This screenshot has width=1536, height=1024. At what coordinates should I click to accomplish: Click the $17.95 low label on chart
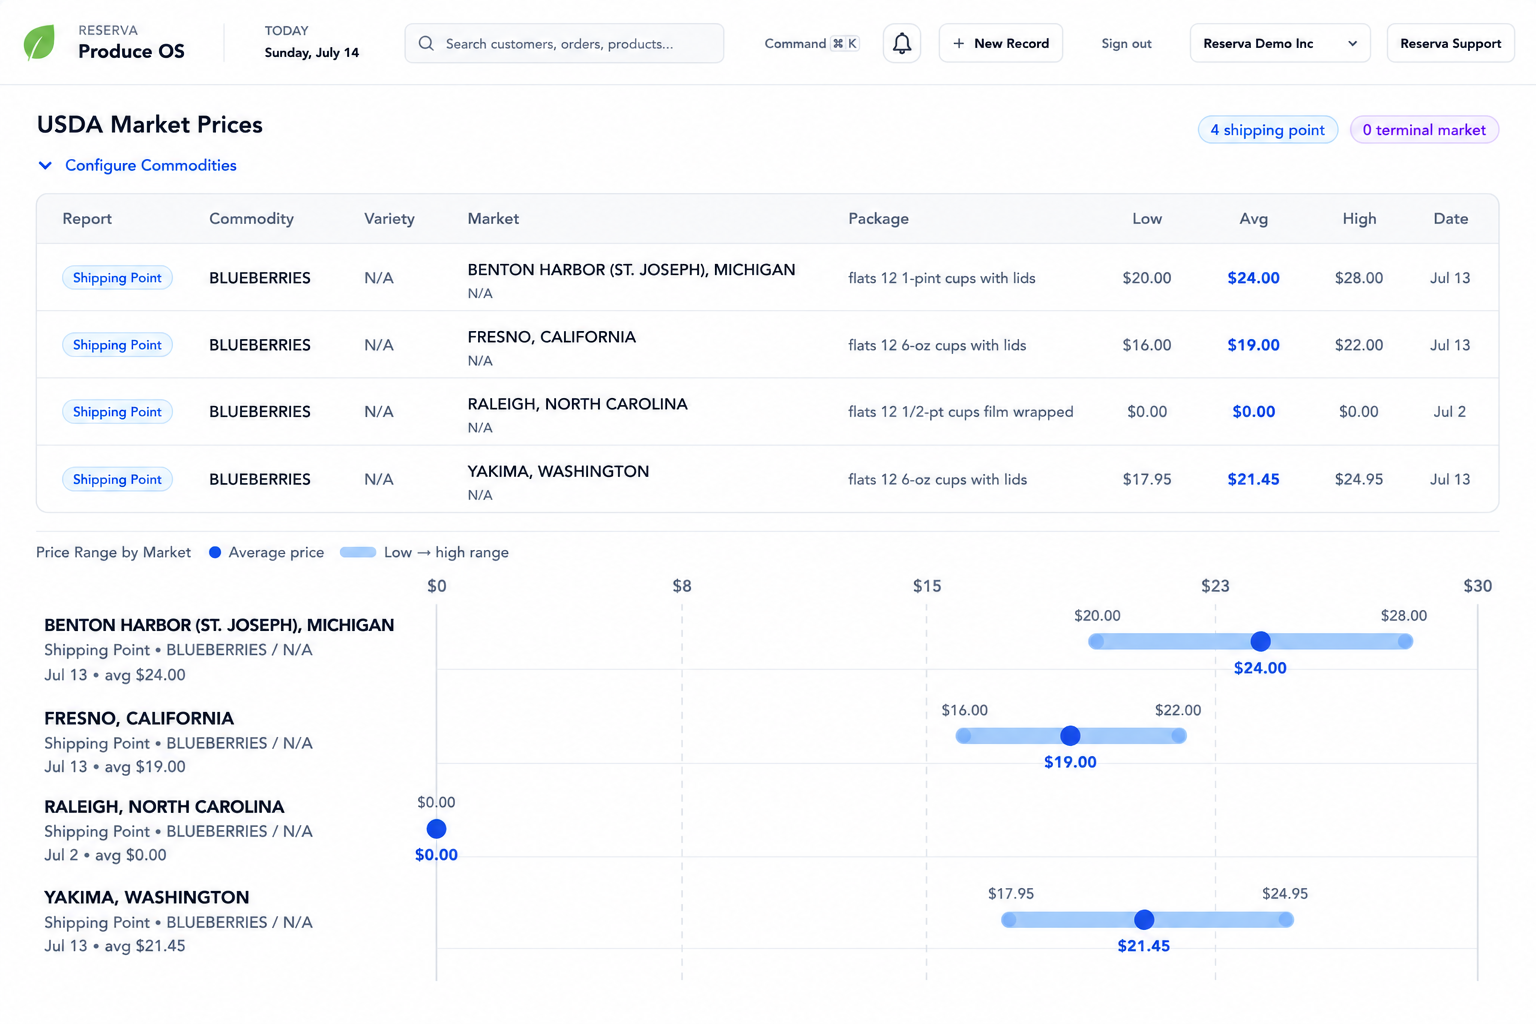point(1010,894)
